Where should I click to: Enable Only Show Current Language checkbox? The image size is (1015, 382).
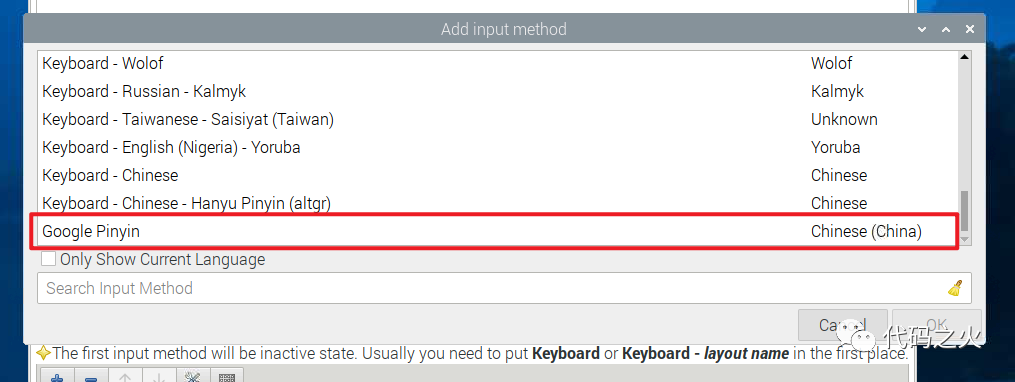[x=49, y=260]
